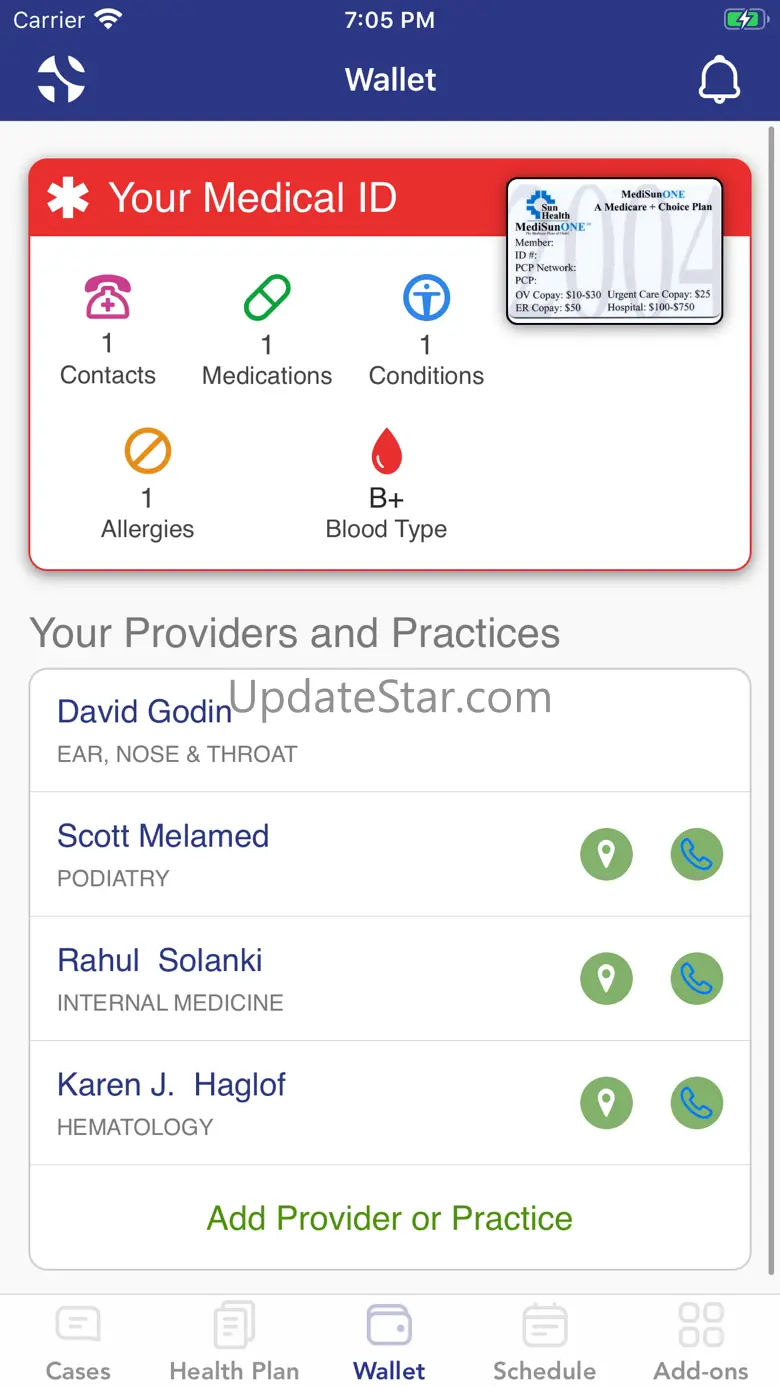Call Rahul Solanki's office
The height and width of the screenshot is (1387, 780).
[x=696, y=978]
